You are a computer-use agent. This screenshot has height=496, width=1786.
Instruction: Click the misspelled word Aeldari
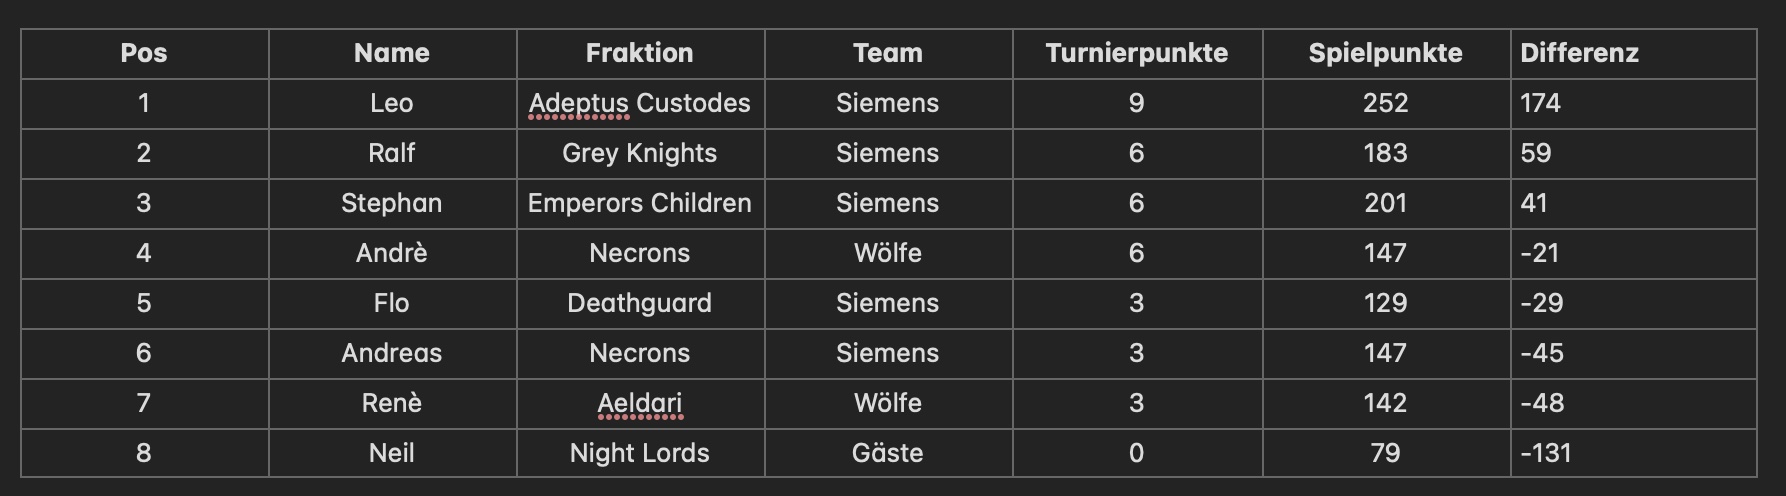[x=640, y=403]
